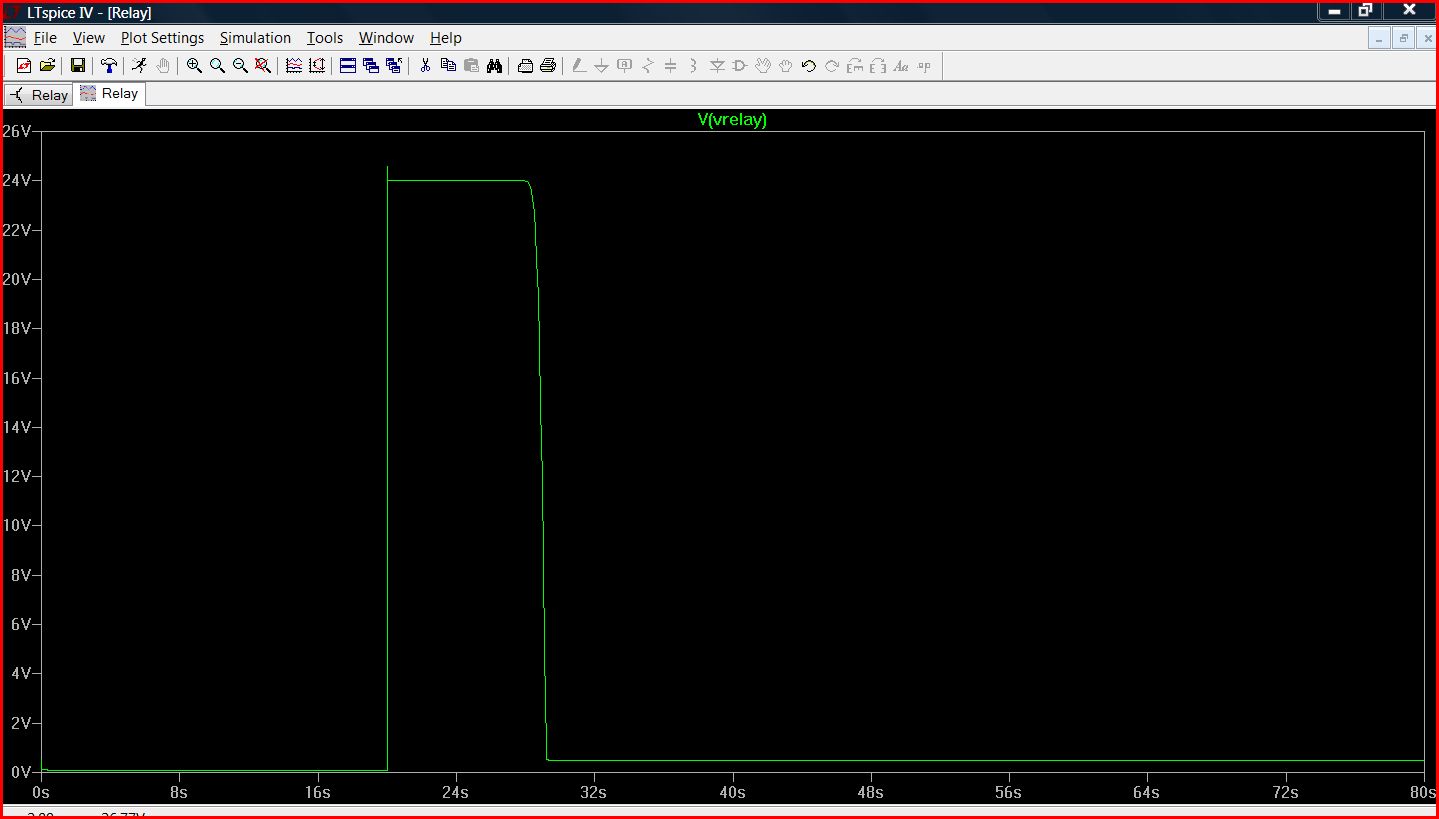Click the plot icon left of File menu
This screenshot has width=1439, height=819.
[x=15, y=37]
